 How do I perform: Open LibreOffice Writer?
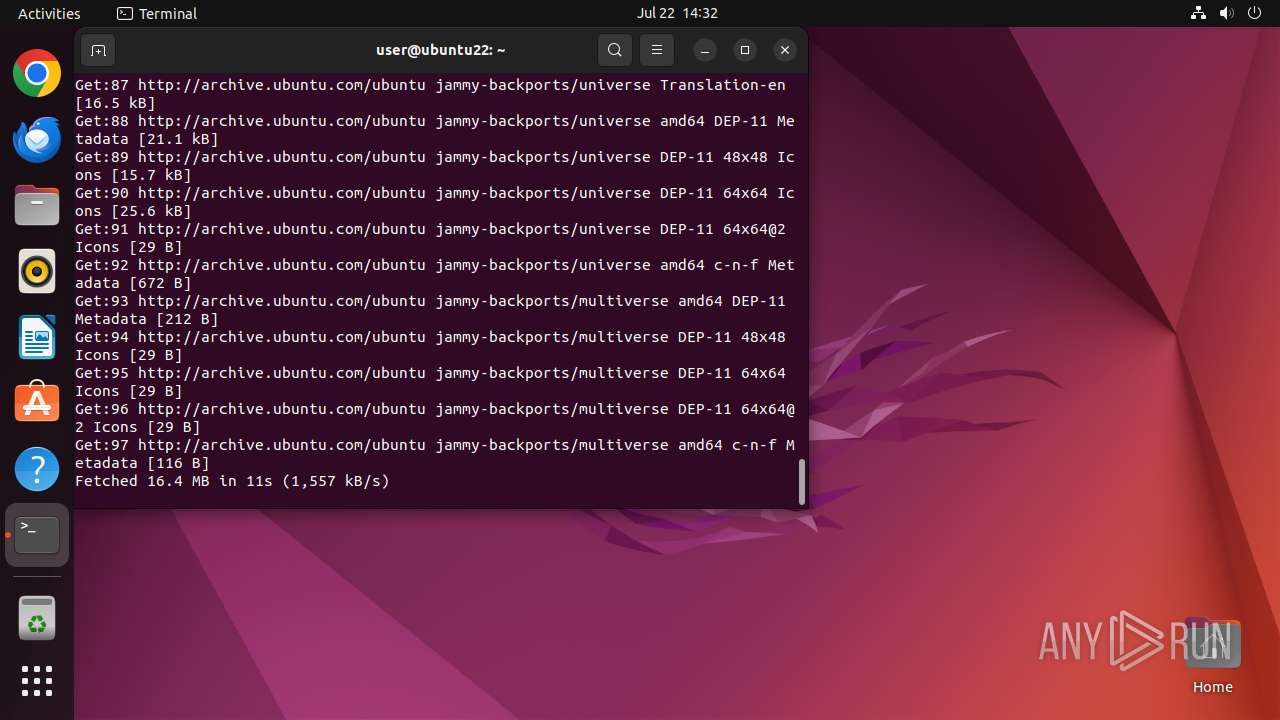[37, 337]
